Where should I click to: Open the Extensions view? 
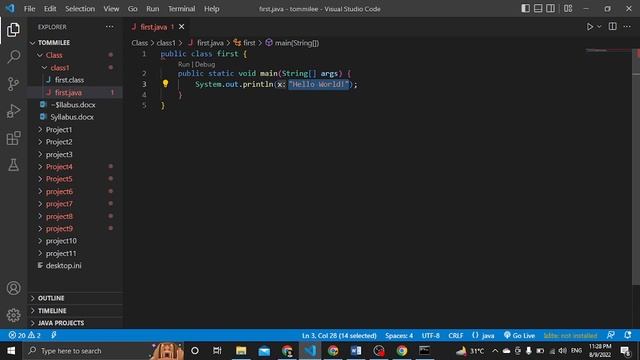tap(13, 138)
